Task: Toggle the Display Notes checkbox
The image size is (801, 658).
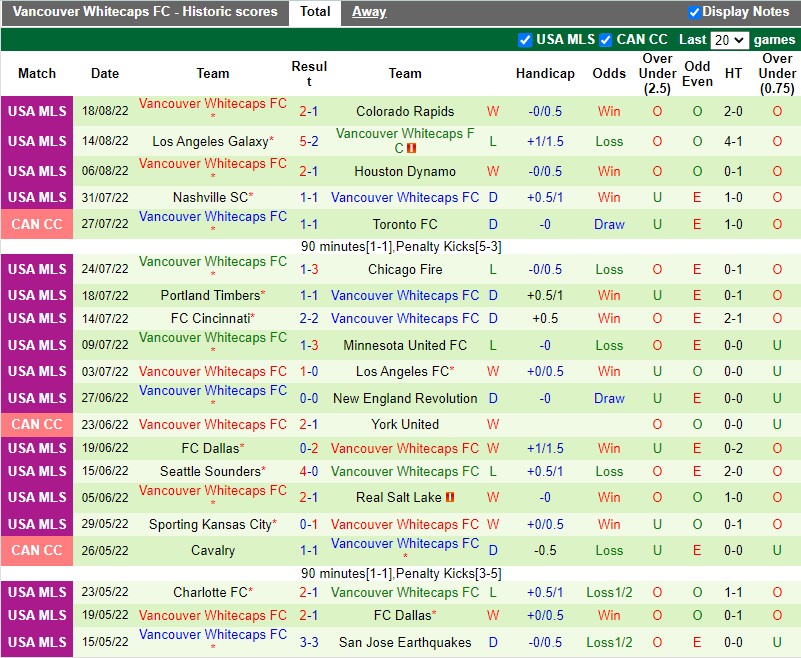Action: [694, 11]
